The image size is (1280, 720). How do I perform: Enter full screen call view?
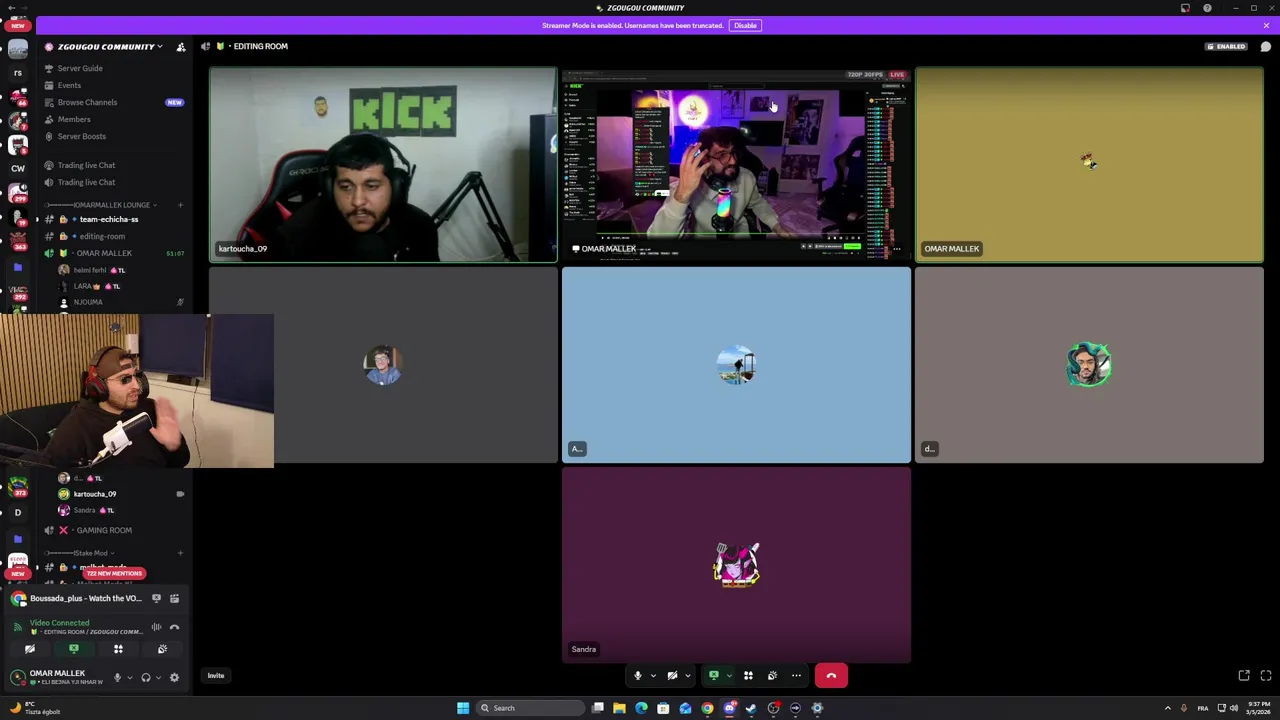click(x=1266, y=676)
